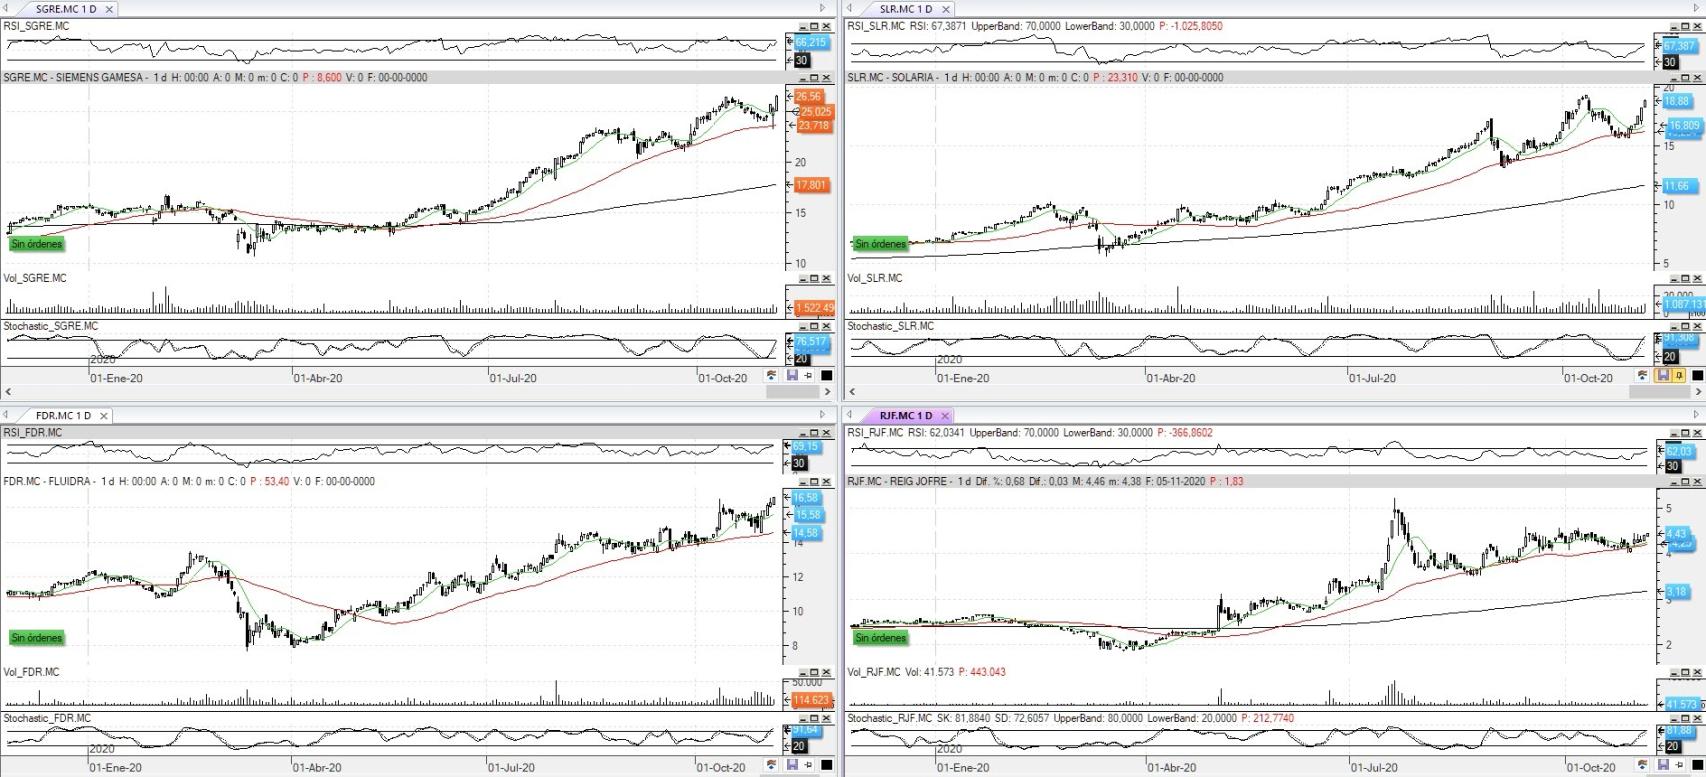Click the left tab-scroll arrow of SGRE window
The image size is (1706, 777).
point(7,9)
